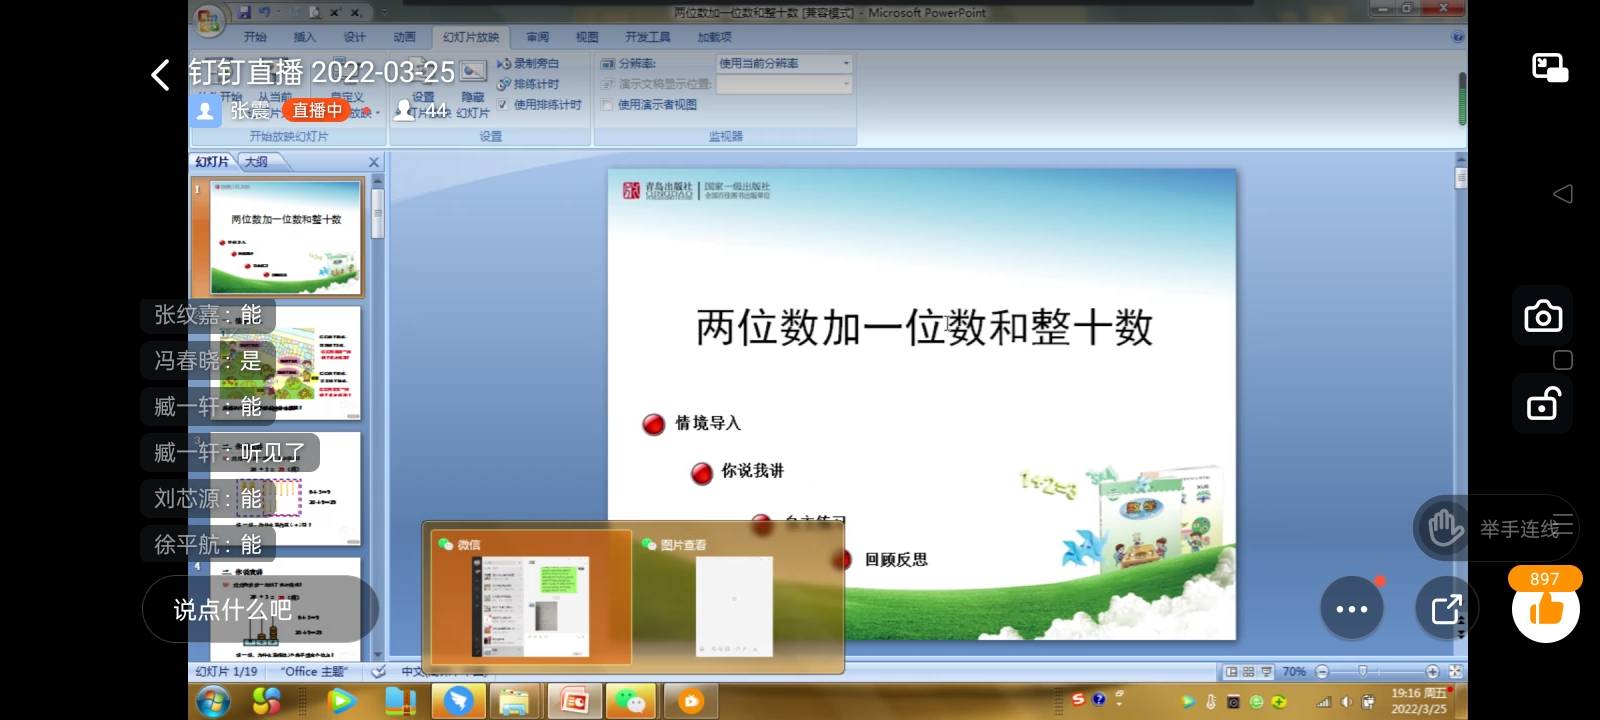The width and height of the screenshot is (1600, 720).
Task: Open the 审阅 ribbon tab
Action: click(x=537, y=37)
